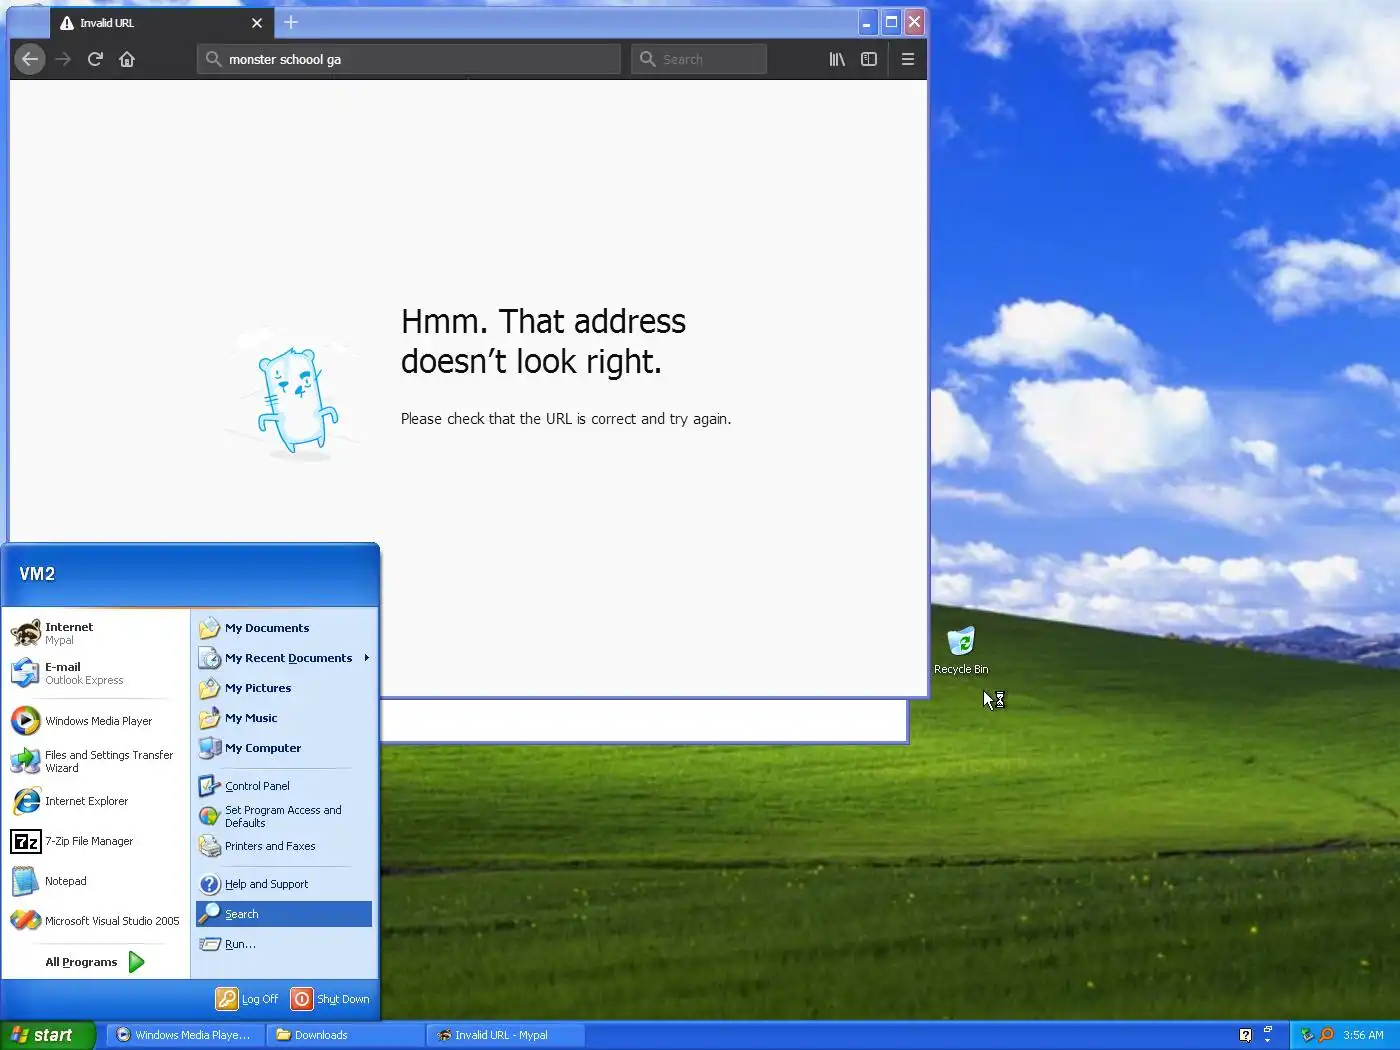Open a new tab with the plus button
Screen dimensions: 1400x1050
coord(291,22)
